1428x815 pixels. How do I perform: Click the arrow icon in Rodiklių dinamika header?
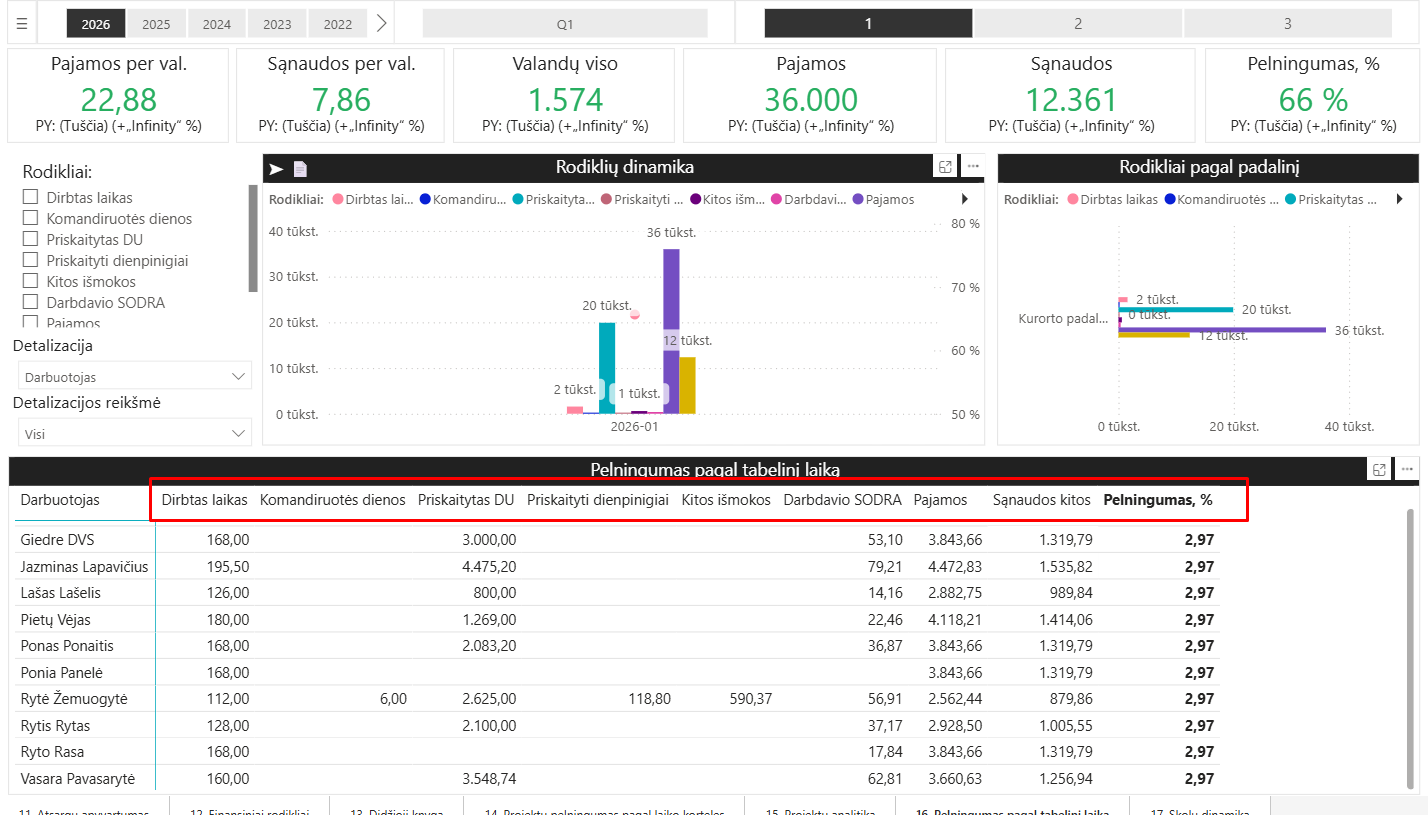tap(277, 169)
